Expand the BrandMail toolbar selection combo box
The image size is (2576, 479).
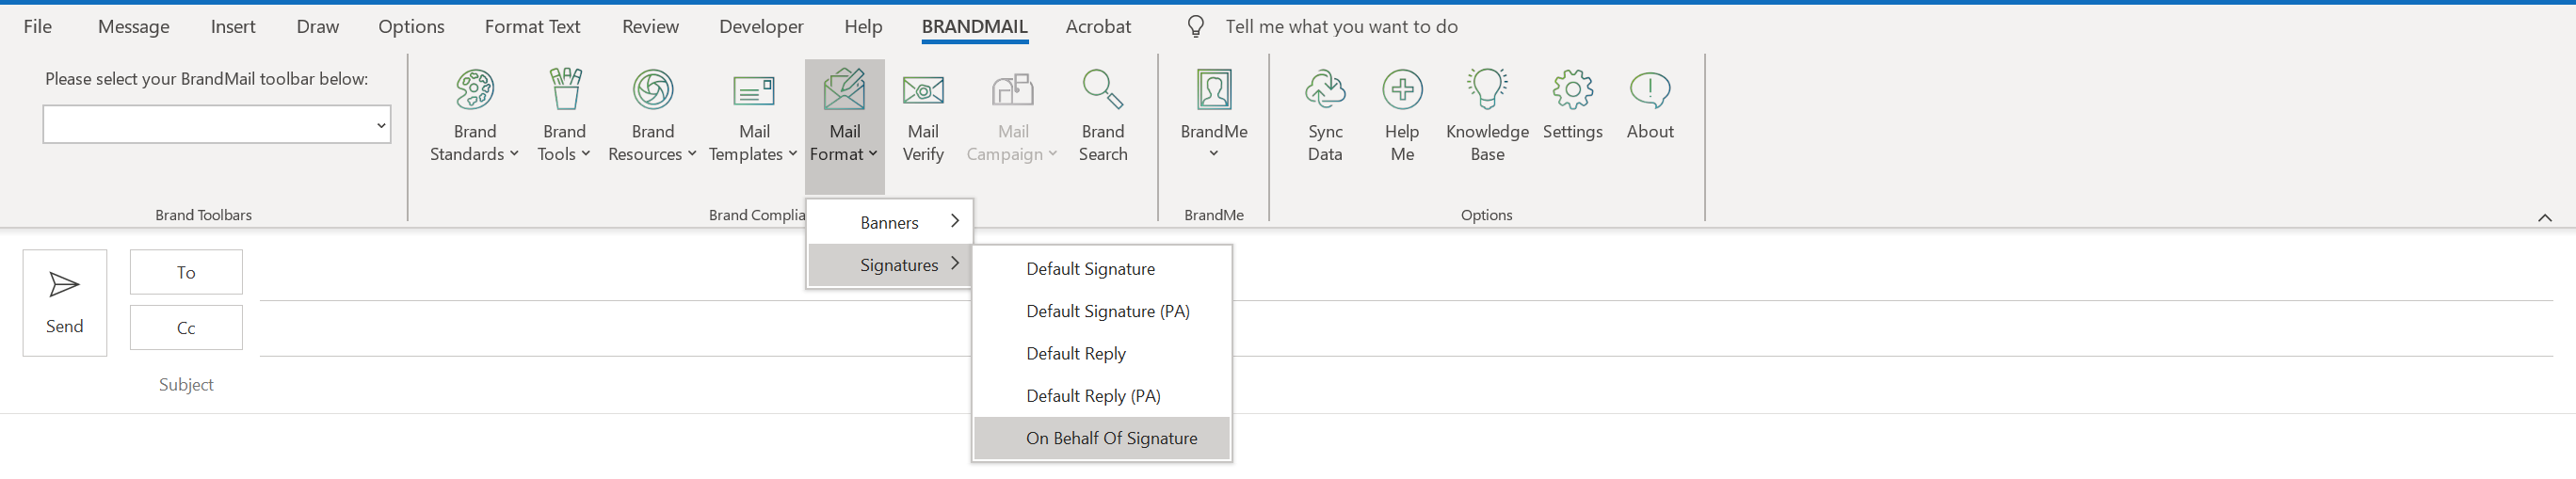[x=381, y=125]
